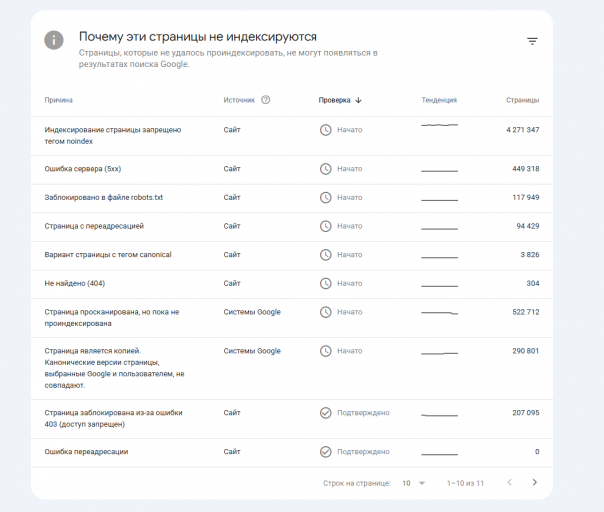
Task: Click the Источник column header
Action: point(239,100)
